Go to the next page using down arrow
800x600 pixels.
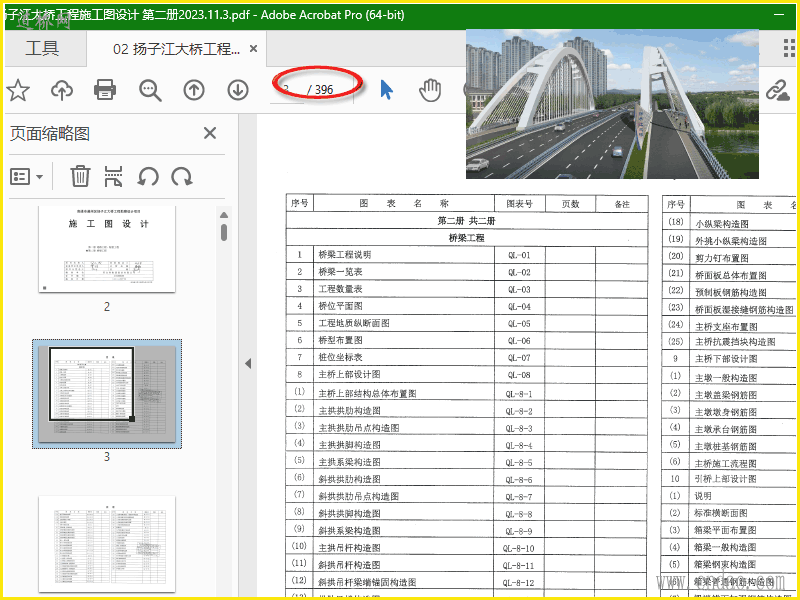238,90
